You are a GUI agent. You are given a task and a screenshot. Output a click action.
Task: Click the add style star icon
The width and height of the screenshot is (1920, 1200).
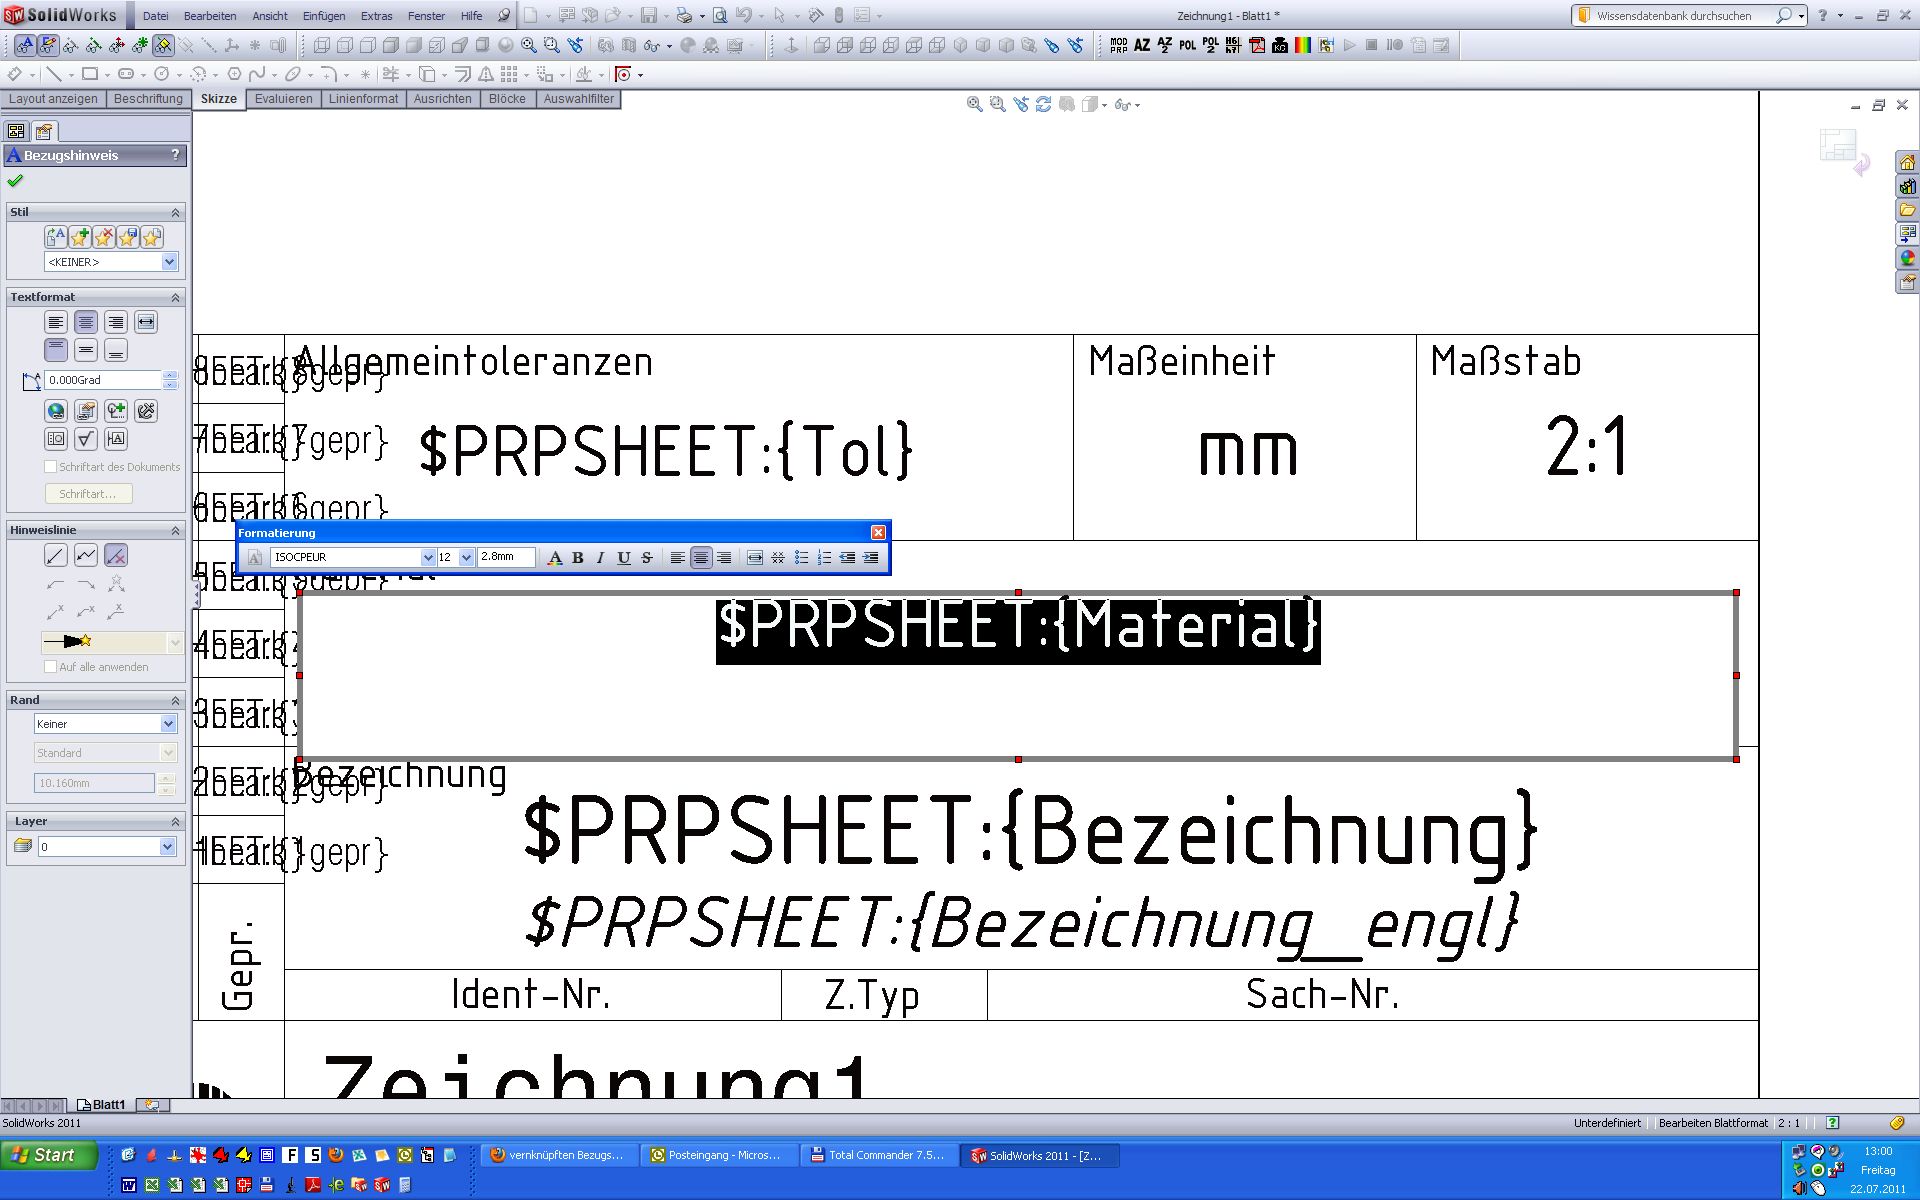tap(80, 237)
